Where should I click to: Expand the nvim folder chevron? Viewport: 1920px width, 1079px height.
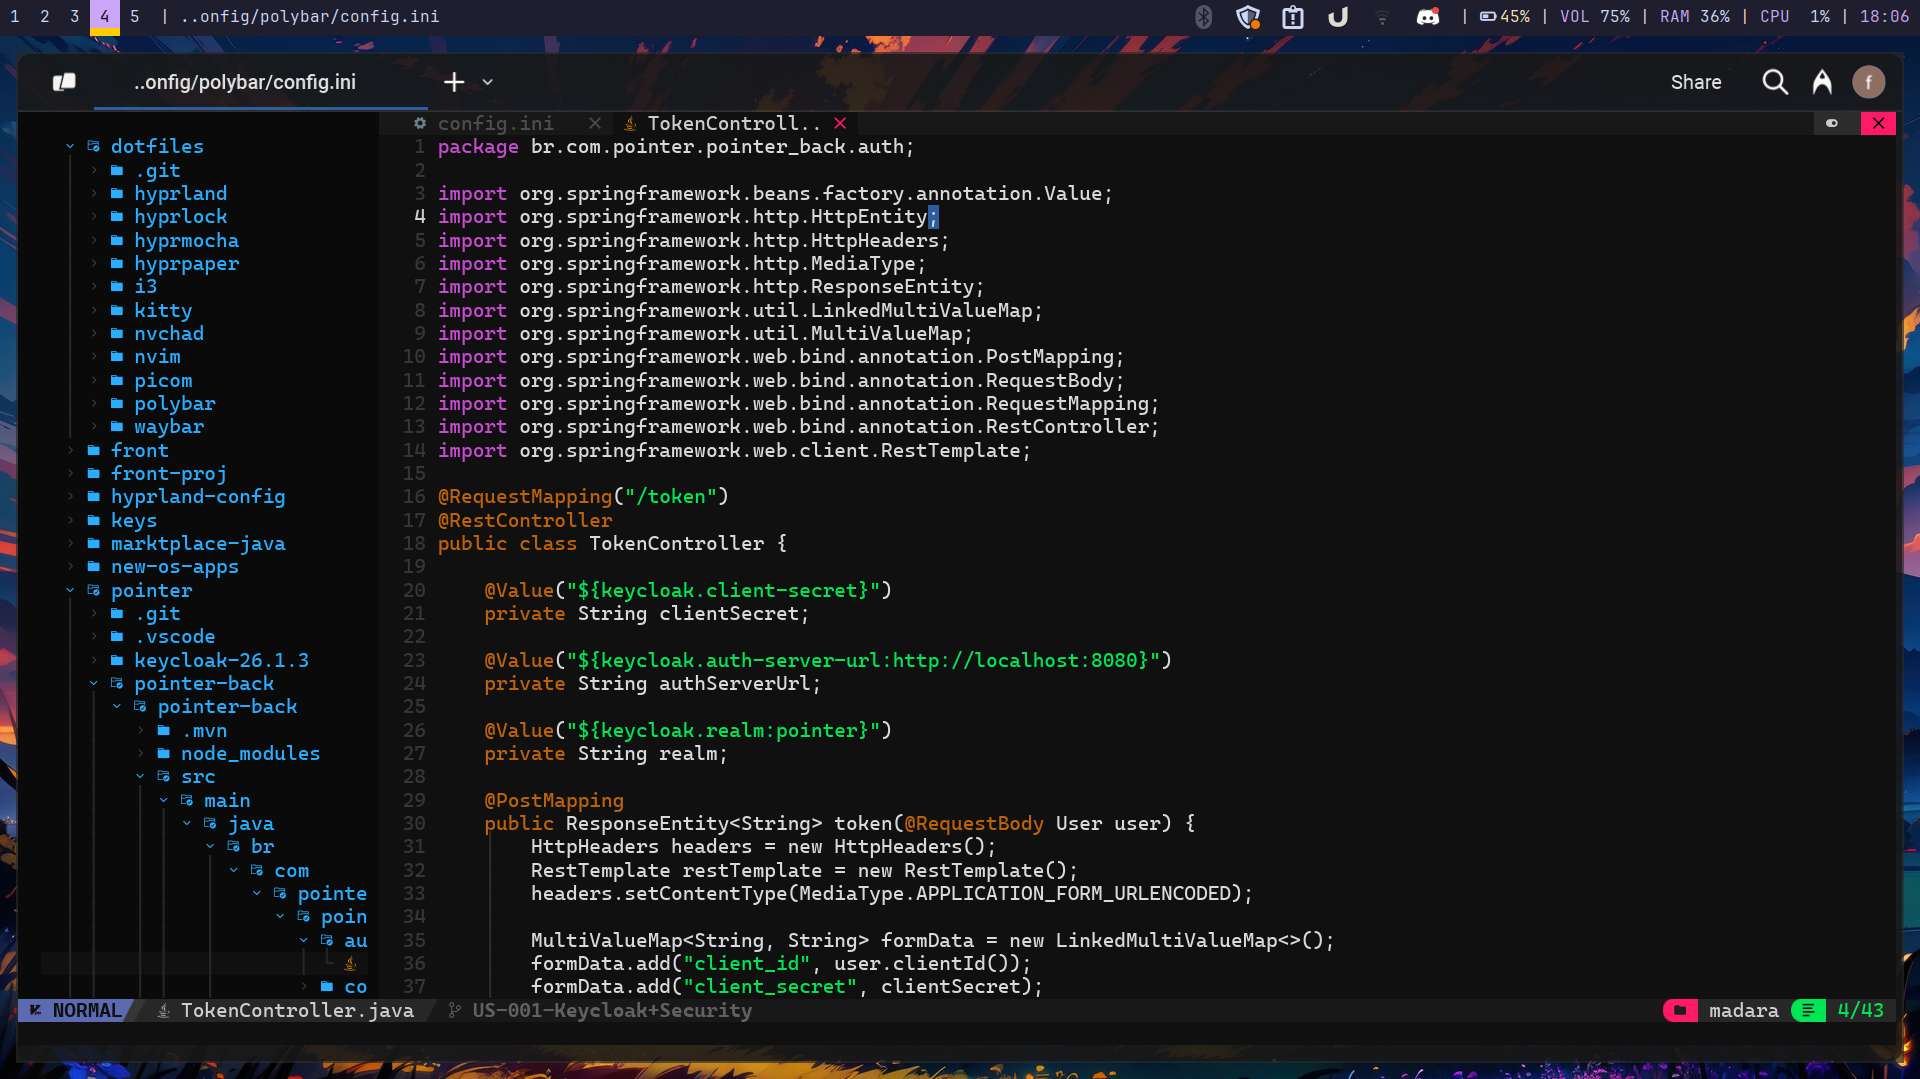pyautogui.click(x=94, y=357)
